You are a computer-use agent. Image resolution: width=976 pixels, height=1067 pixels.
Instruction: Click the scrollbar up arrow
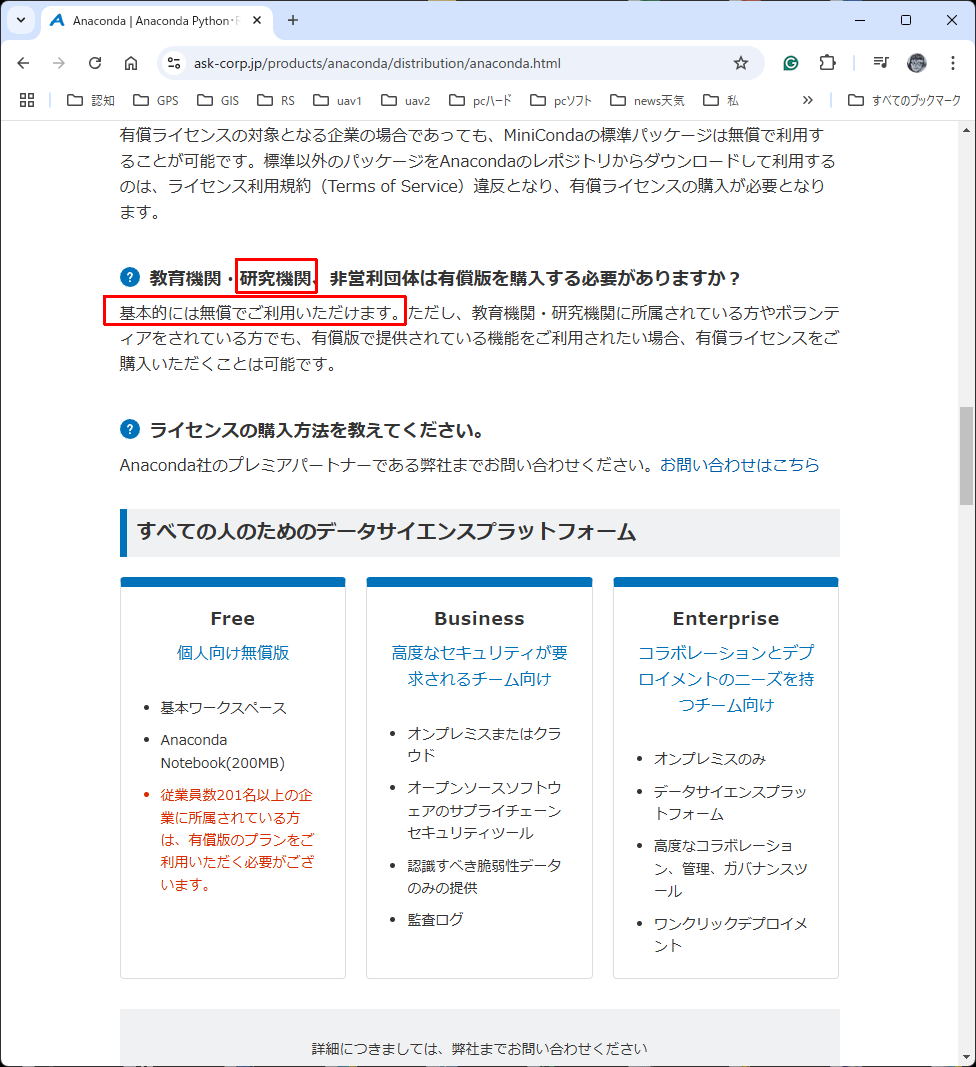[x=966, y=129]
